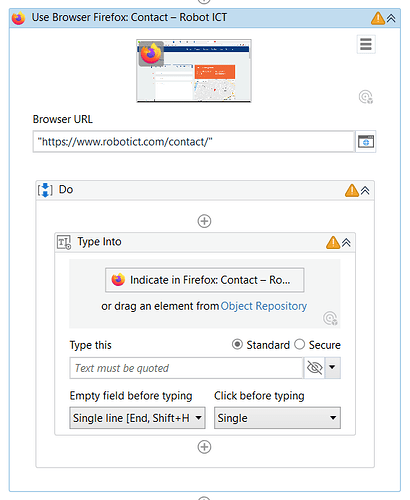Image resolution: width=410 pixels, height=500 pixels.
Task: Add activity with plus icon above Type Into
Action: point(204,221)
